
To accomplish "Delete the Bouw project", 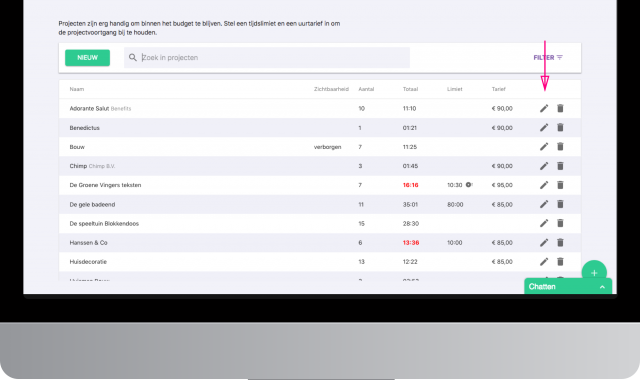I will (560, 147).
